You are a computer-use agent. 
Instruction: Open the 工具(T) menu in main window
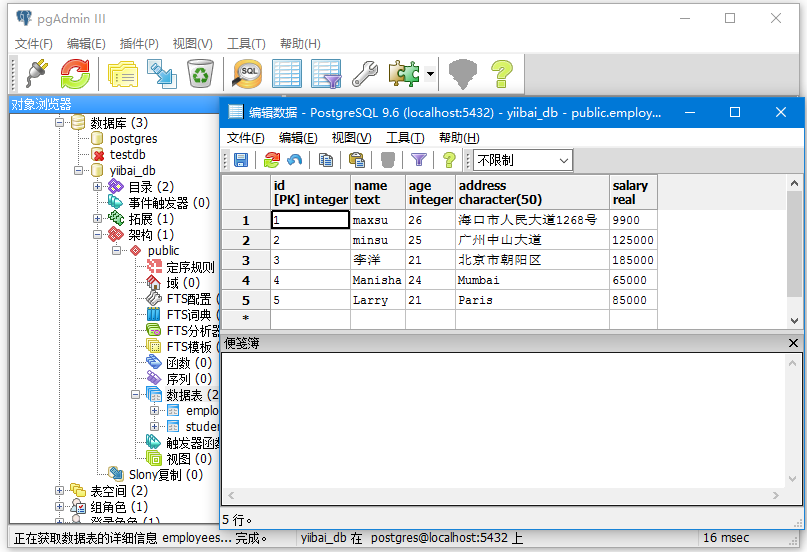[246, 44]
